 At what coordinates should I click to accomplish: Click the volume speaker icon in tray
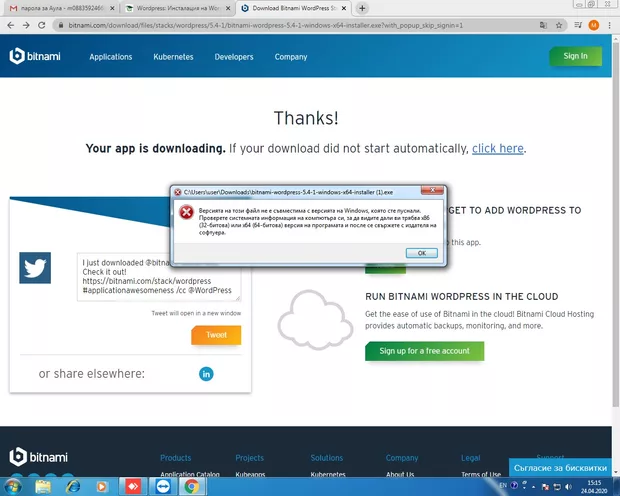pos(569,487)
